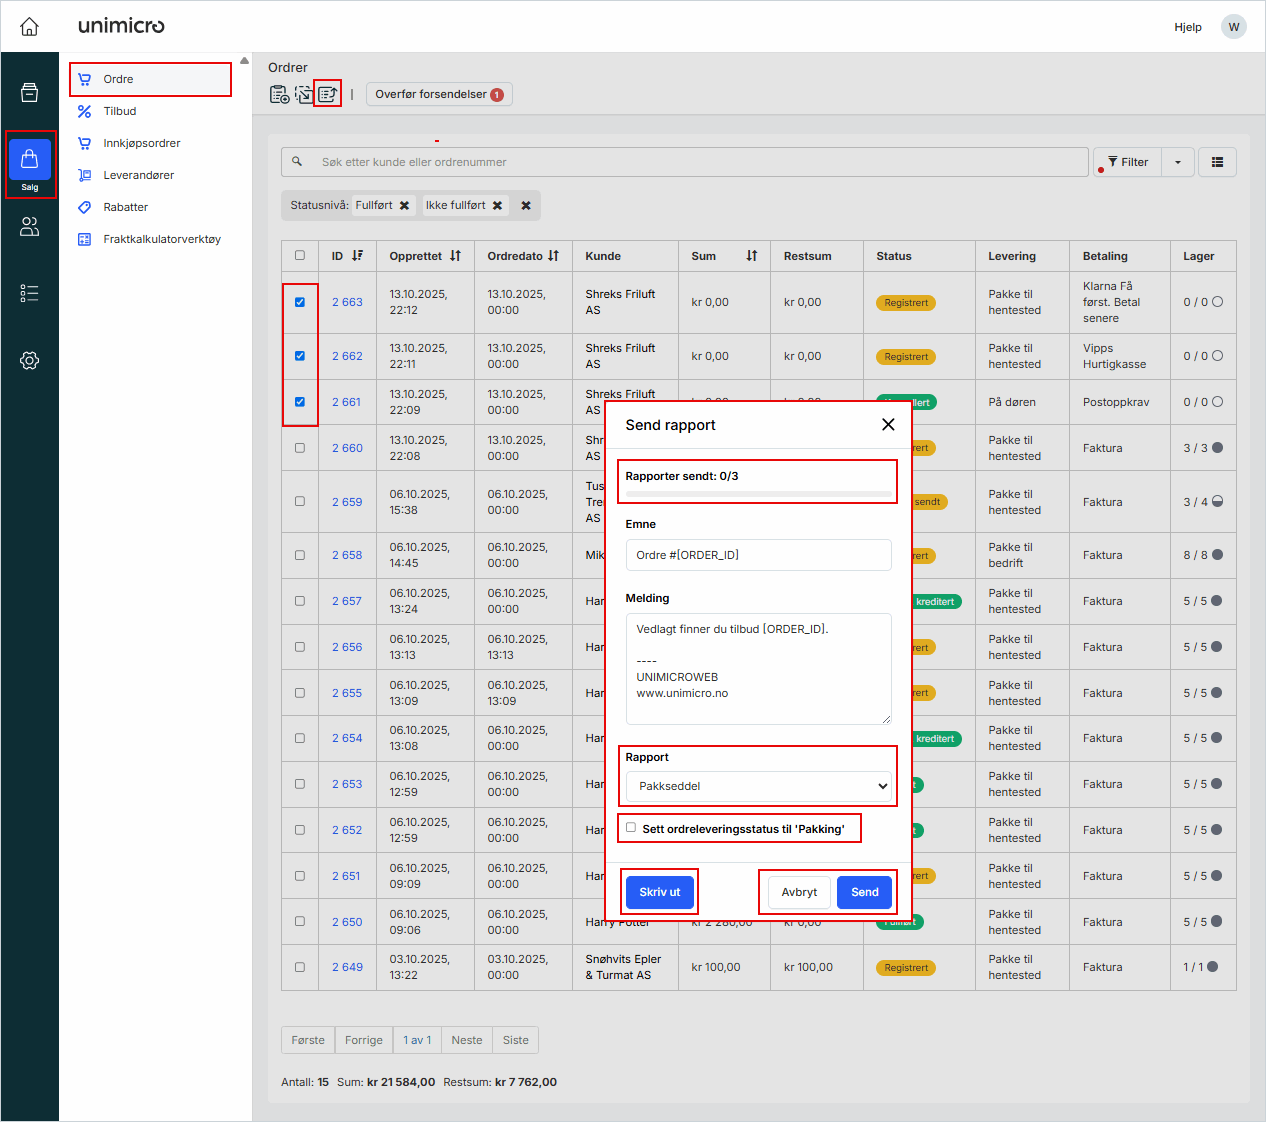
Task: Open the Rapport dropdown showing Pakkseddel
Action: coord(758,786)
